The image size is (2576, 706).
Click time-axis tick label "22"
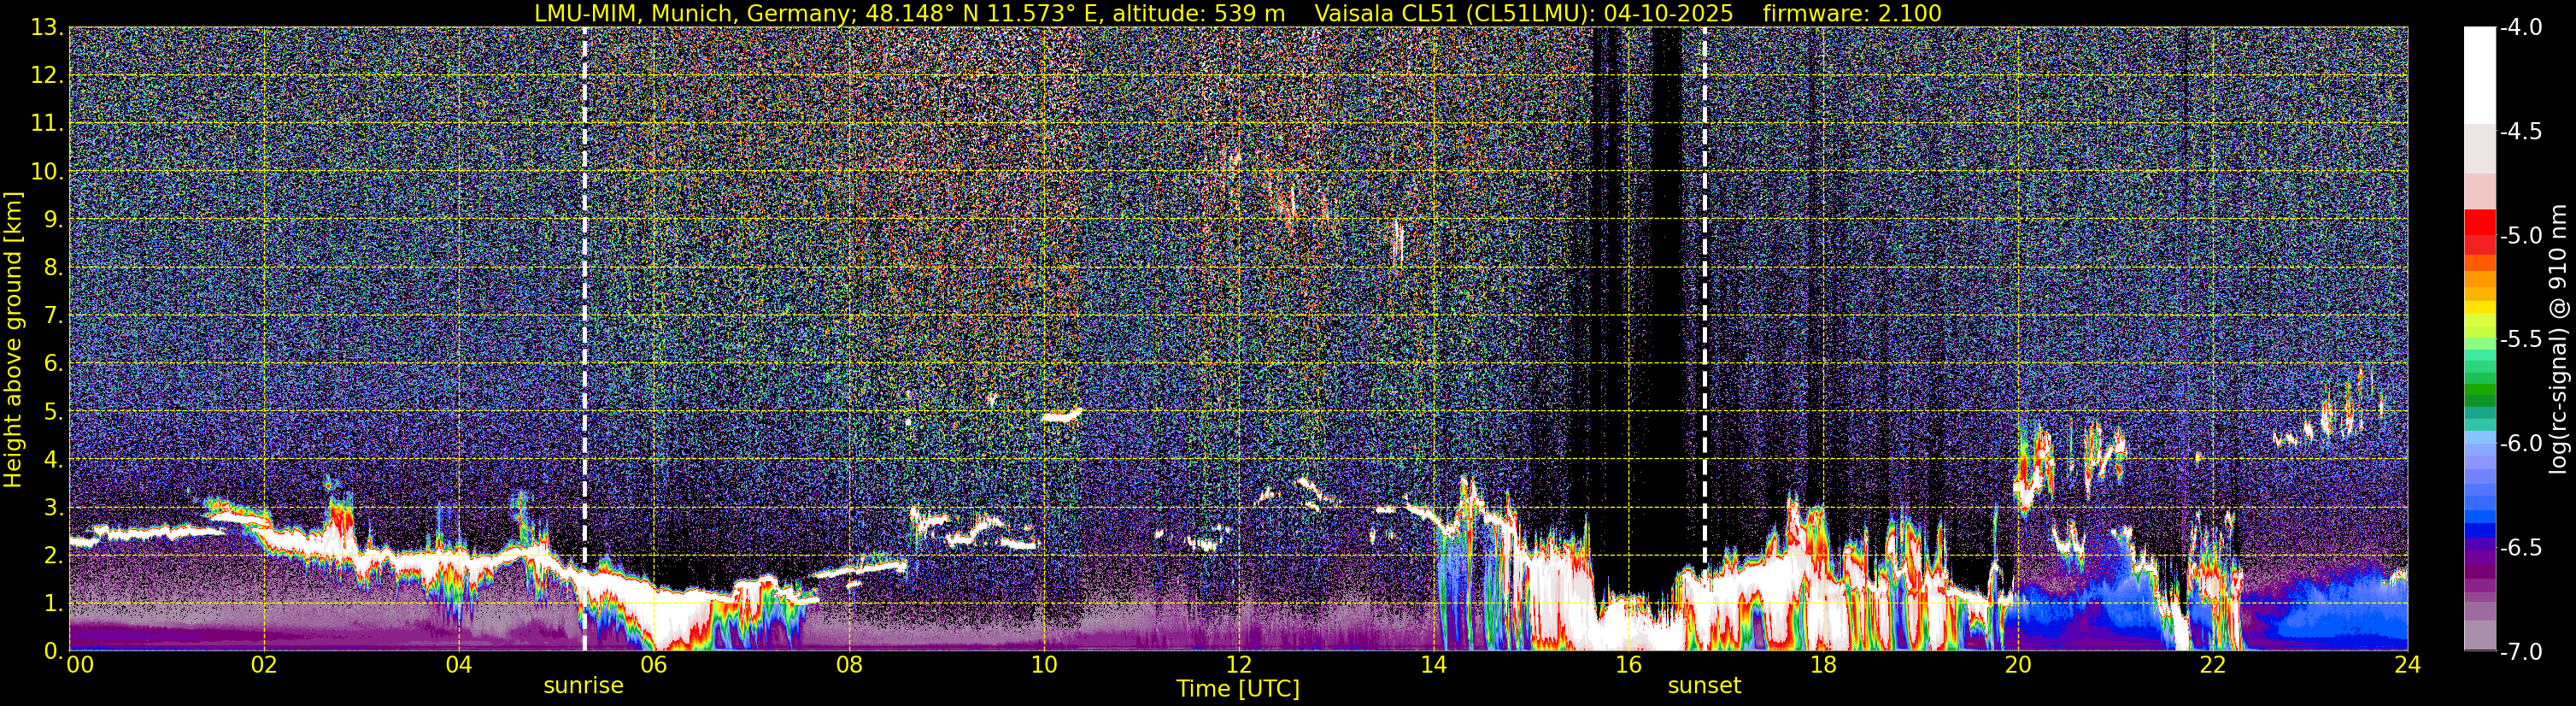(x=2213, y=665)
